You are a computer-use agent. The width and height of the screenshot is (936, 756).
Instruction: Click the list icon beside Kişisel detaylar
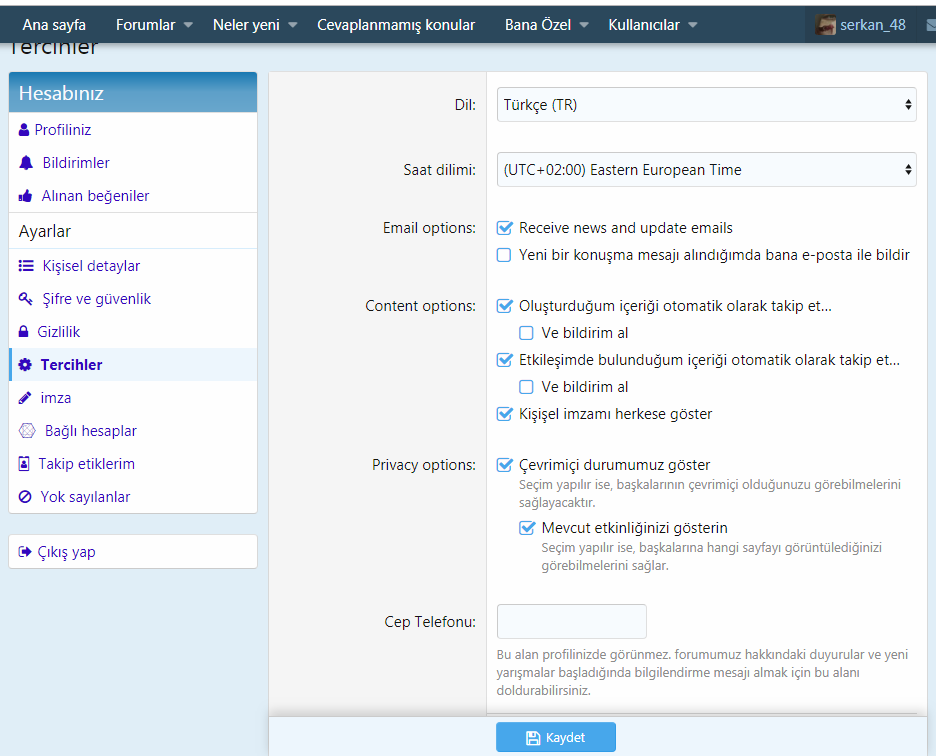point(26,266)
